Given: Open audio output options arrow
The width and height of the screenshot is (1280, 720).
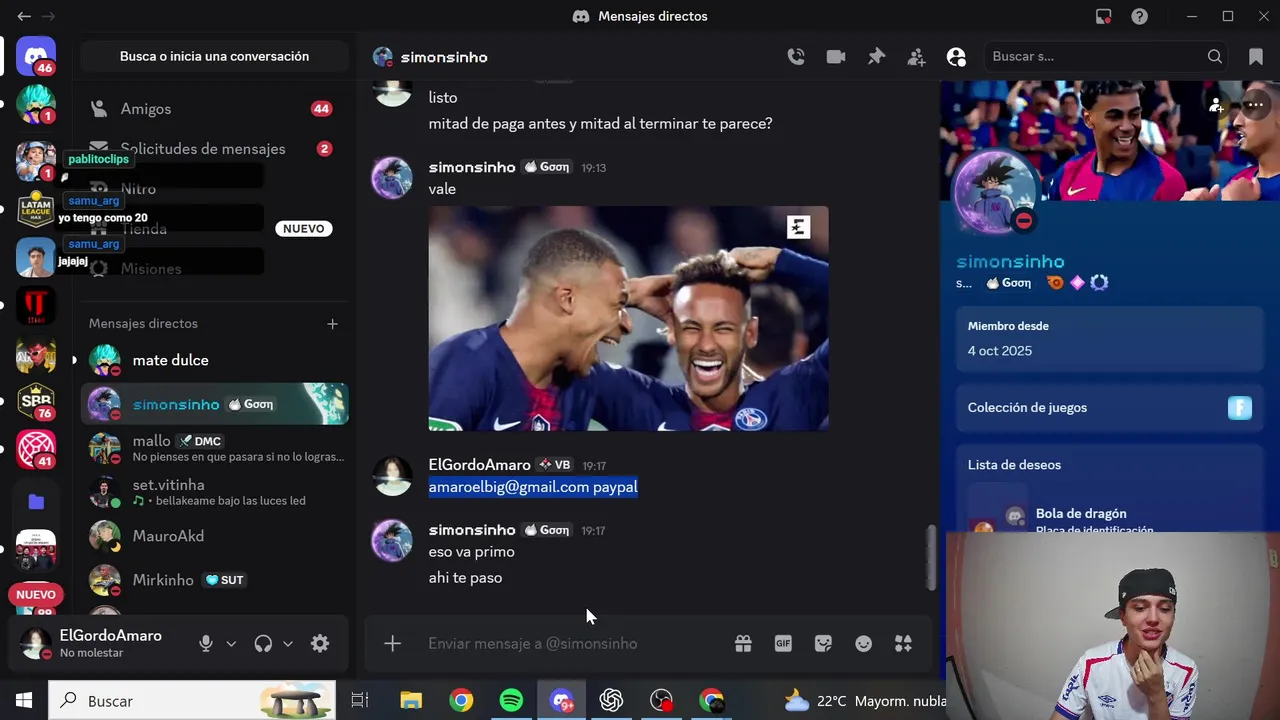Looking at the screenshot, I should click(288, 644).
